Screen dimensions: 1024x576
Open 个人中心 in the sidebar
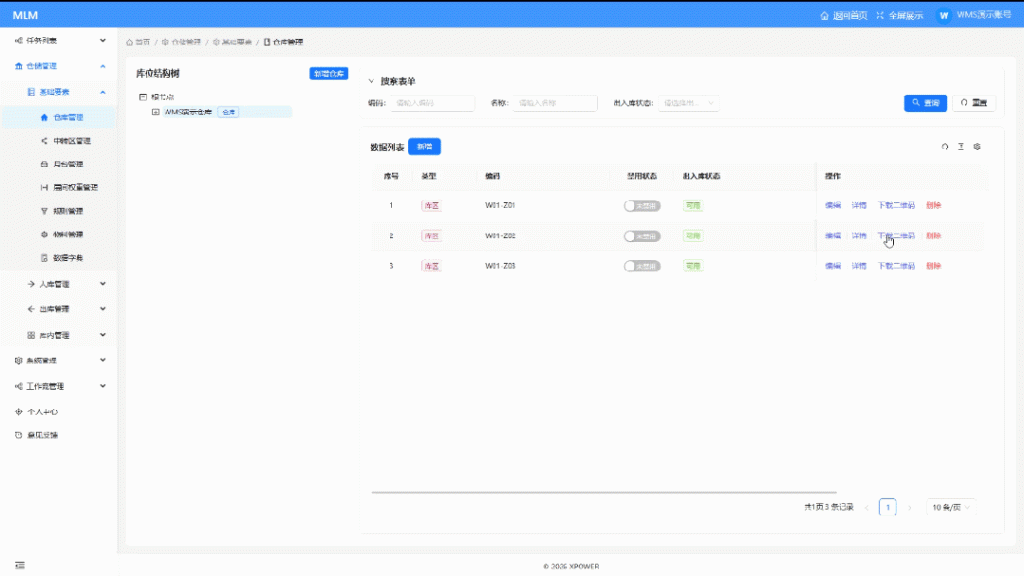(x=42, y=411)
